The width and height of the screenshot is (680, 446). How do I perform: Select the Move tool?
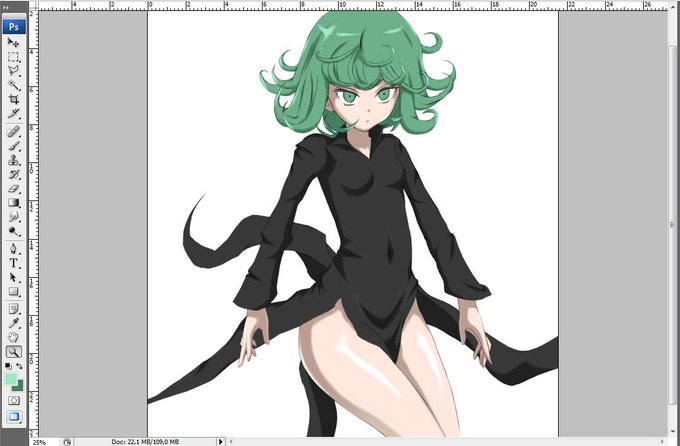(13, 43)
